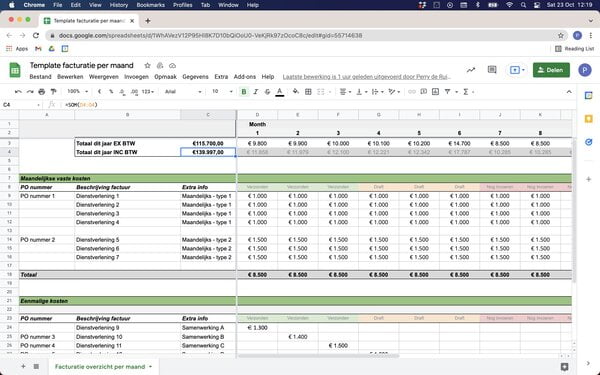This screenshot has height=375, width=600.
Task: Expand the side panel arrow at bottom right
Action: (x=589, y=364)
